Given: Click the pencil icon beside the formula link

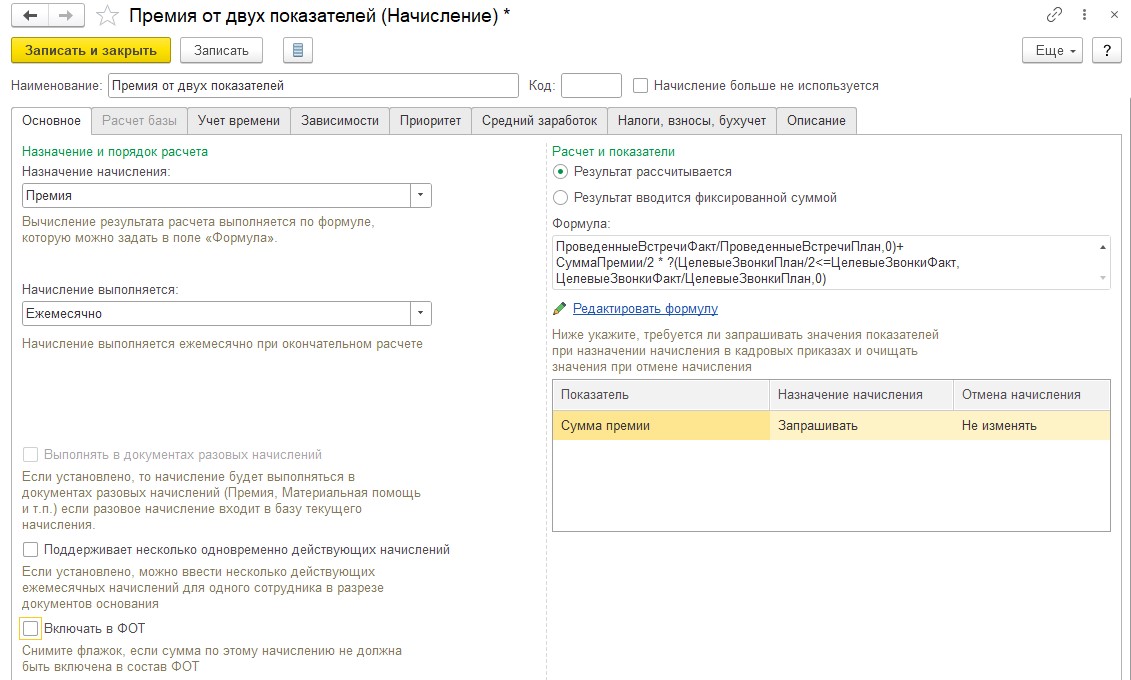Looking at the screenshot, I should [x=559, y=309].
